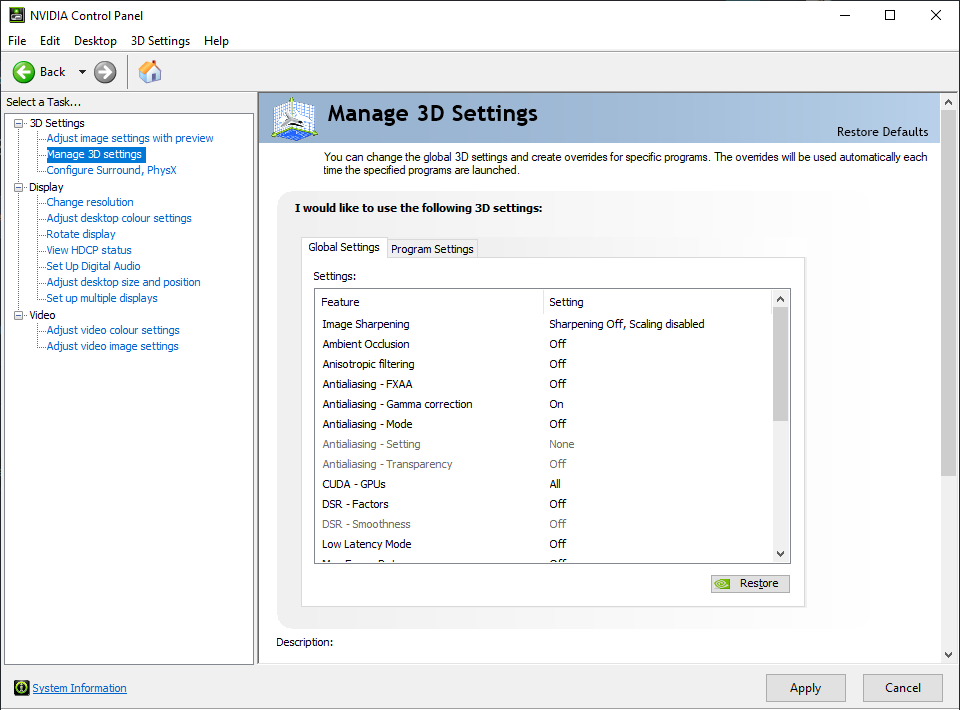This screenshot has width=960, height=710.
Task: Collapse the Display tree node
Action: click(18, 187)
